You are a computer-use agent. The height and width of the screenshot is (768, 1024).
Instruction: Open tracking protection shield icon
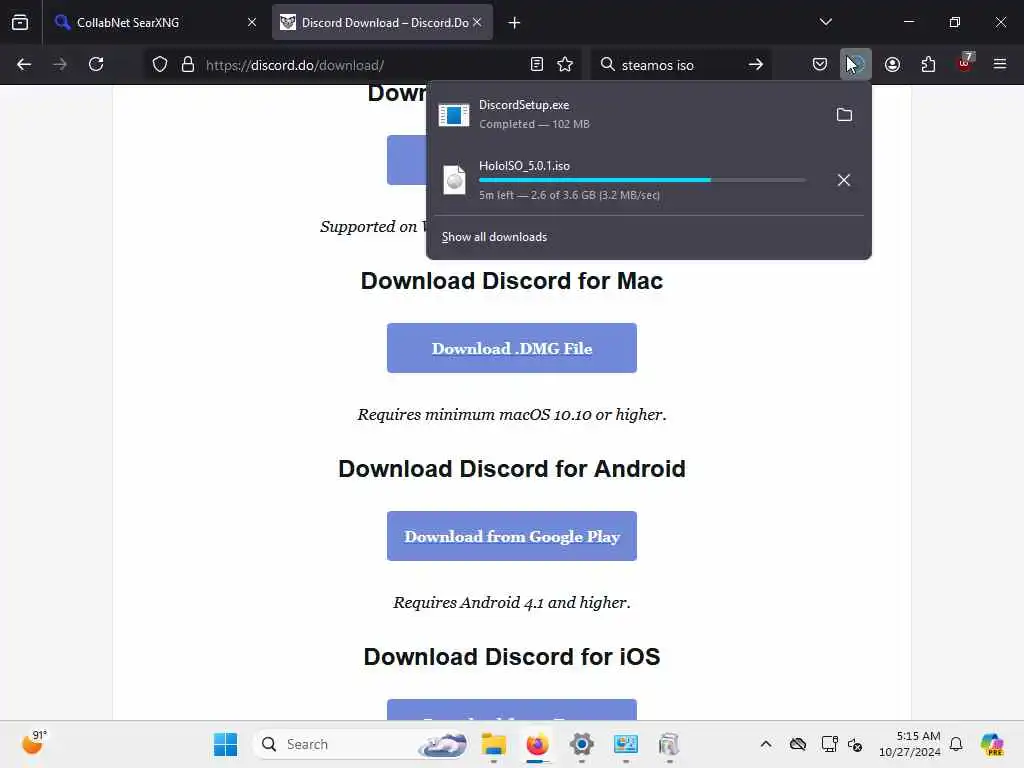point(160,65)
